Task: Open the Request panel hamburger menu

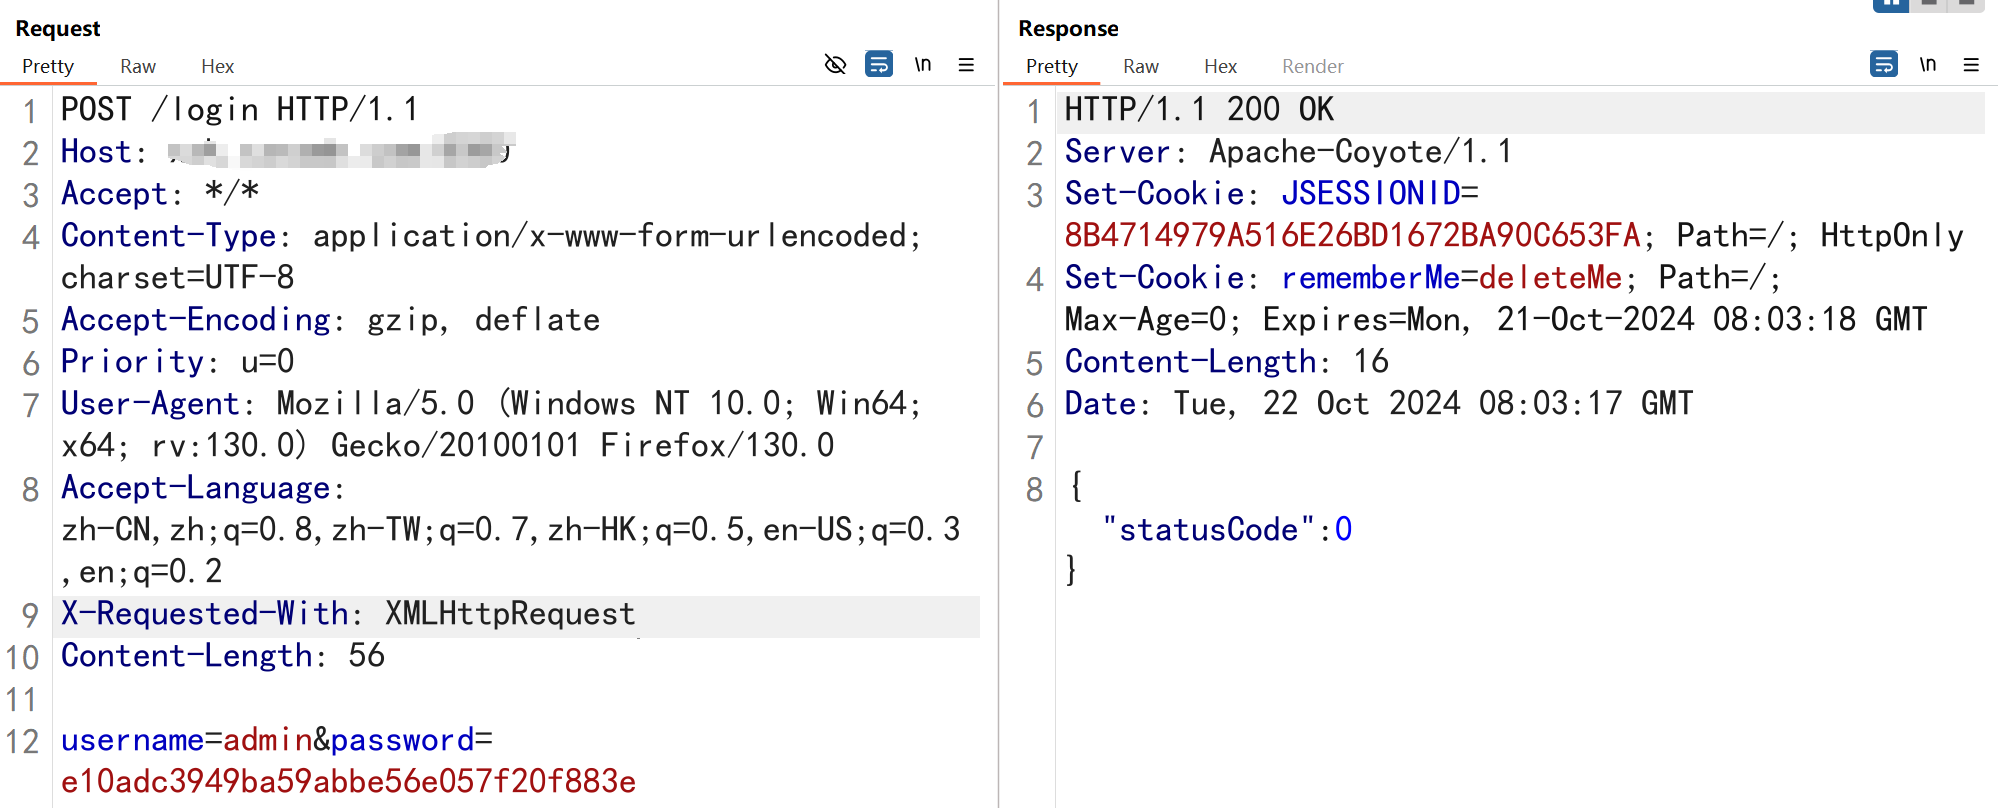Action: coord(966,65)
